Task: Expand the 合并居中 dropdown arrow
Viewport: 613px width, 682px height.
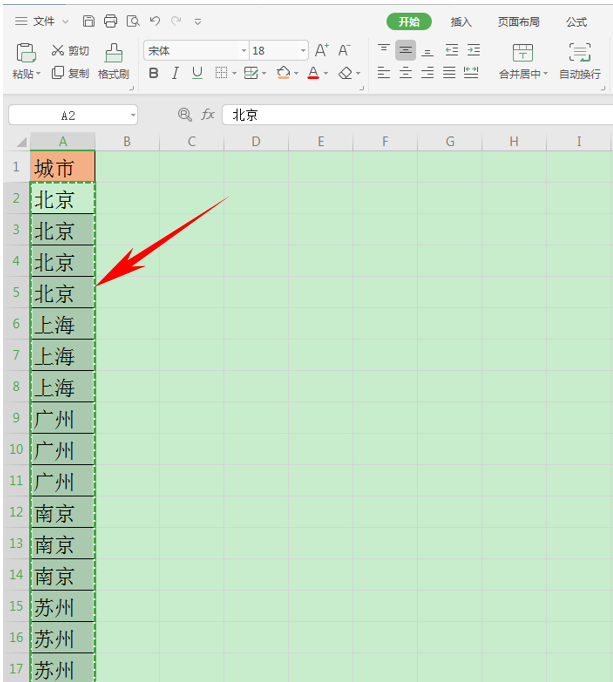Action: point(545,74)
